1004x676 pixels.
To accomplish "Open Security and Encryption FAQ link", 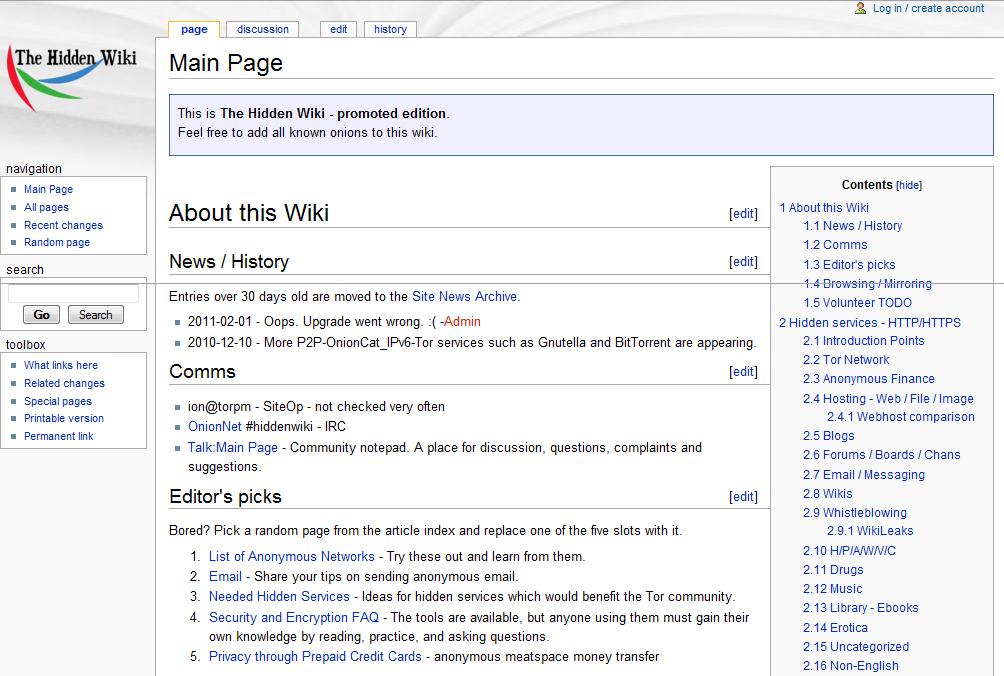I will (x=293, y=618).
